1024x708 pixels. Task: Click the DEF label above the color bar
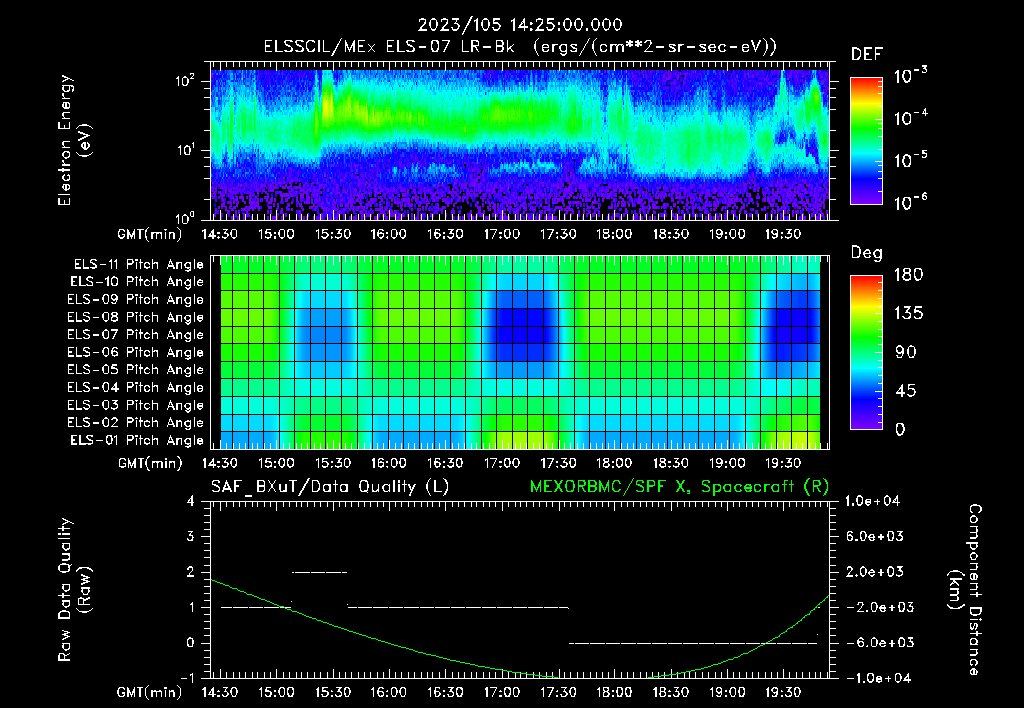pos(867,55)
